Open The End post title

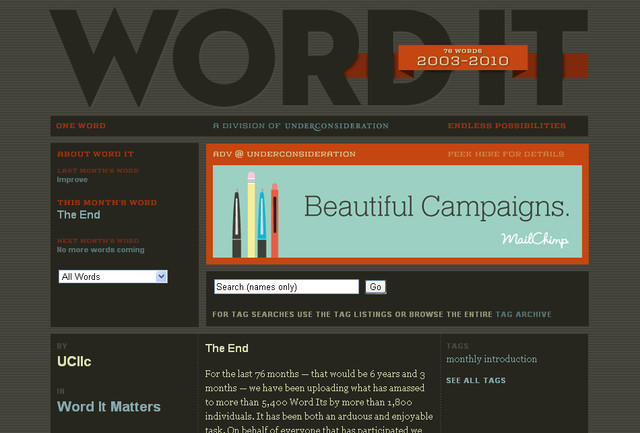pyautogui.click(x=227, y=349)
